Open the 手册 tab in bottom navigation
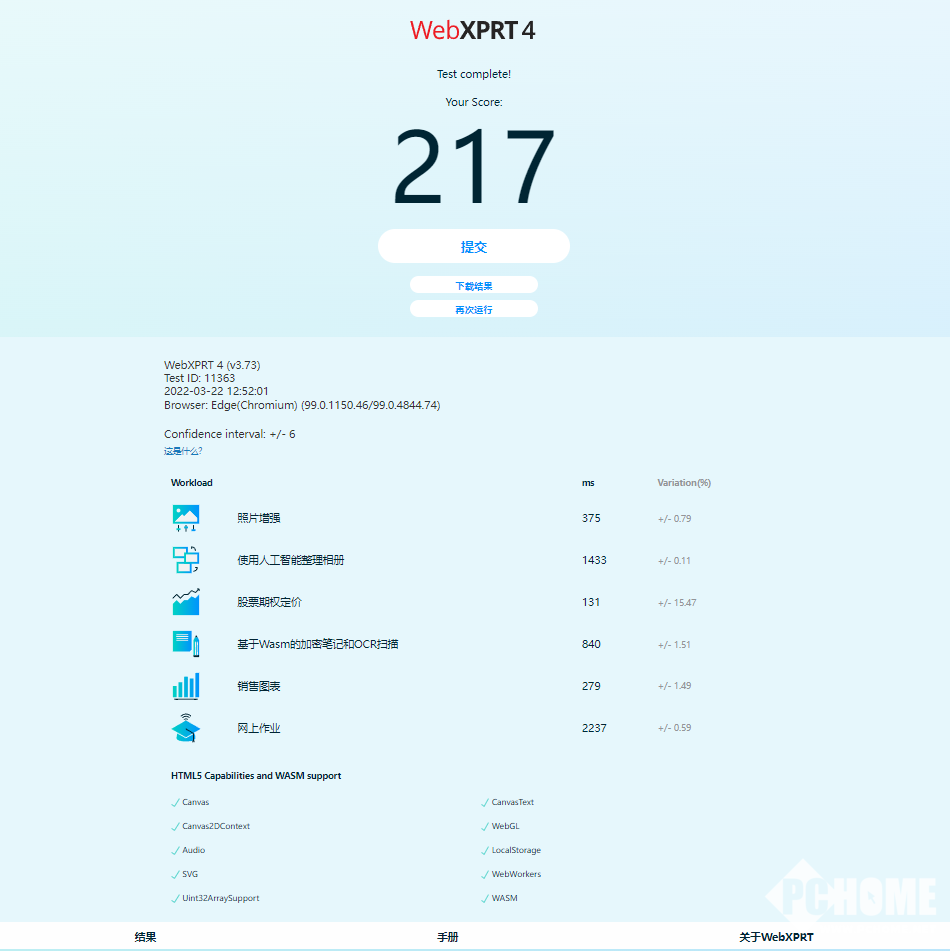 click(x=448, y=937)
